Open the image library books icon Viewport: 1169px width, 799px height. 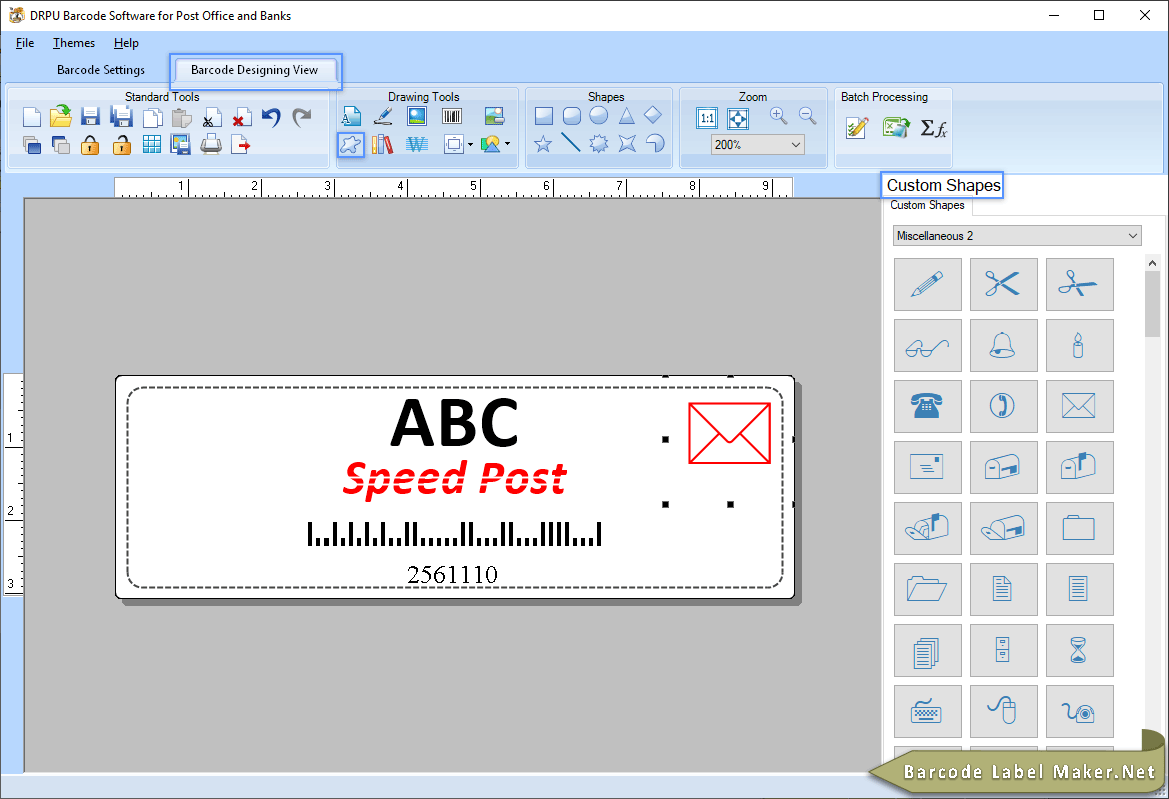point(382,144)
